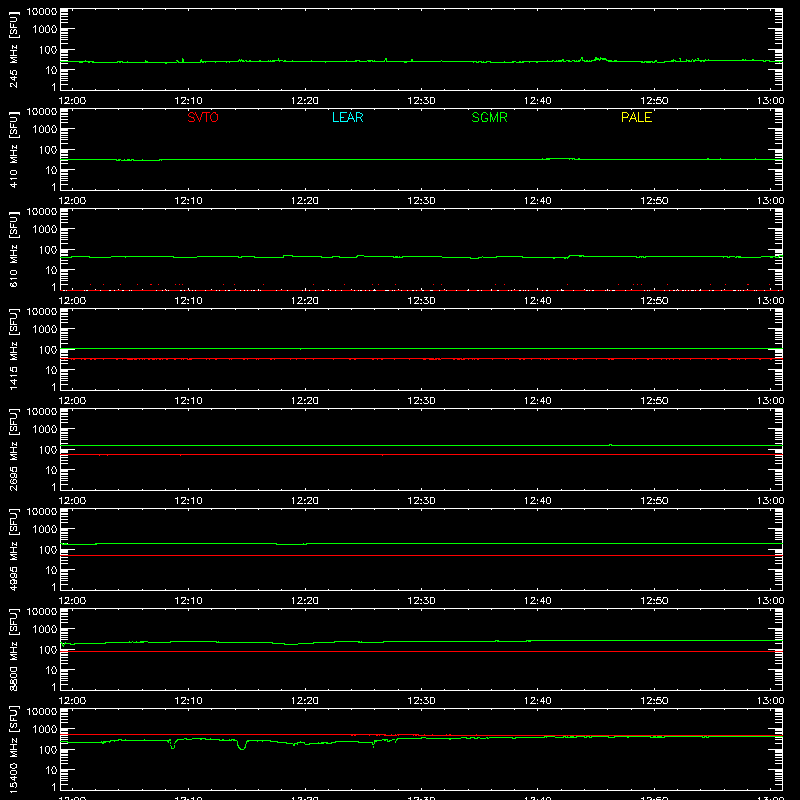Screen dimensions: 800x800
Task: Click 12:50 time label under 245 MHz plot
Action: click(x=654, y=101)
